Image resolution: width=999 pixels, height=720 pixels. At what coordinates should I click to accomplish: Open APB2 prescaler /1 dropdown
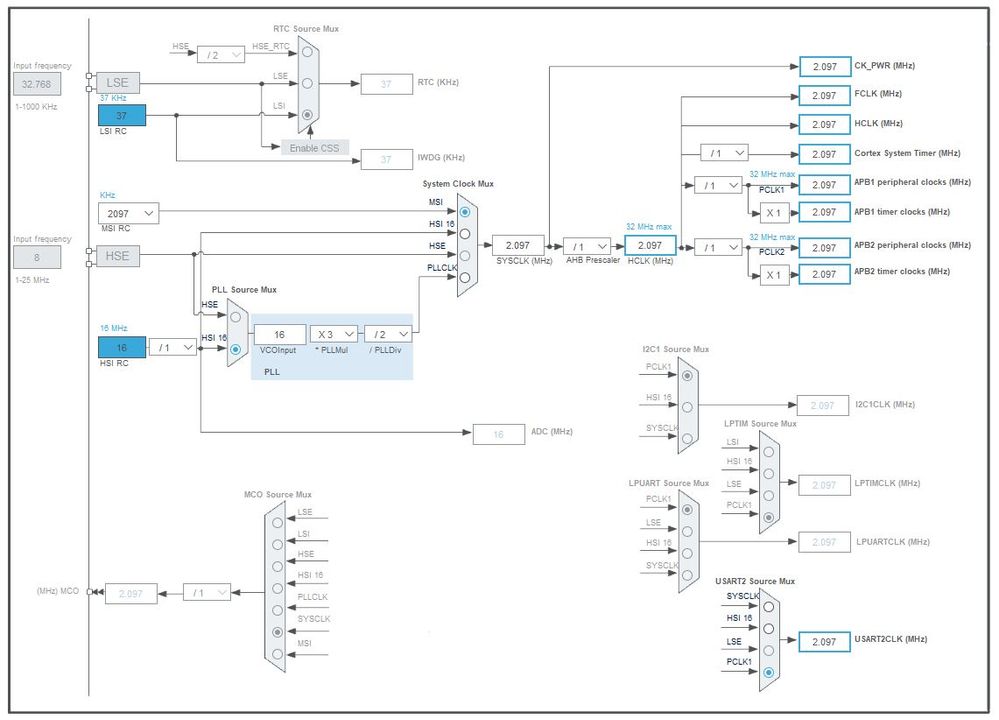[718, 247]
